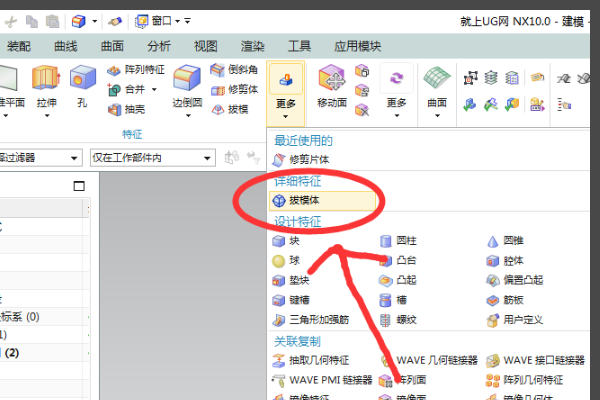Switch to the 分析 tab
This screenshot has height=400, width=600.
pos(159,46)
